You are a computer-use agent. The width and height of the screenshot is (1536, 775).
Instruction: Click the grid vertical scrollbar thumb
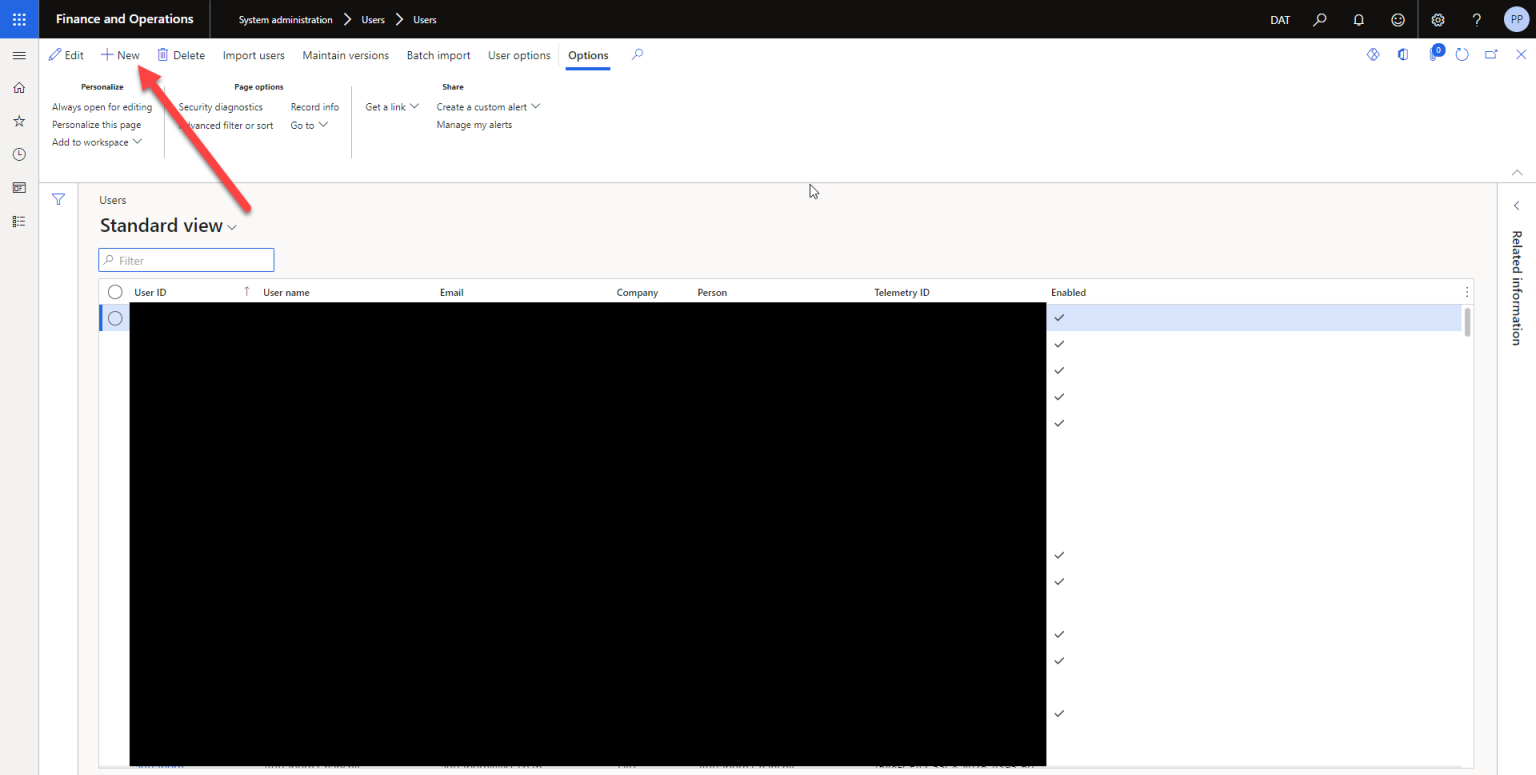coord(1468,322)
